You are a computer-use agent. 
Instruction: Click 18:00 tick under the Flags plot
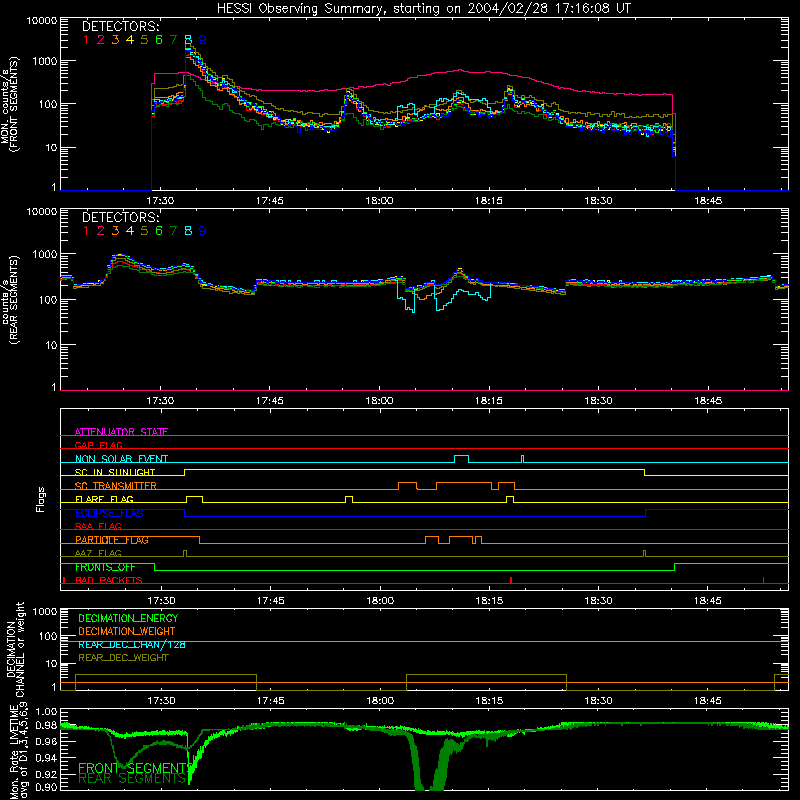[x=380, y=601]
